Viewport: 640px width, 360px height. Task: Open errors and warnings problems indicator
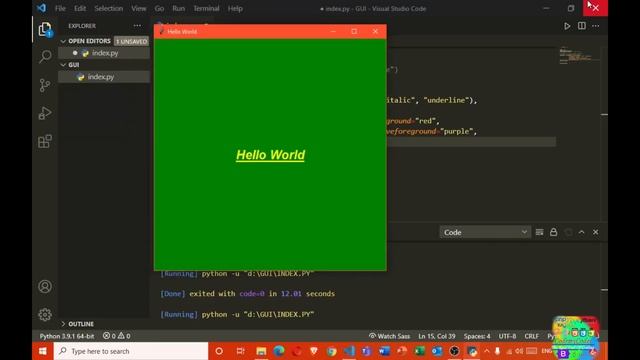116,336
